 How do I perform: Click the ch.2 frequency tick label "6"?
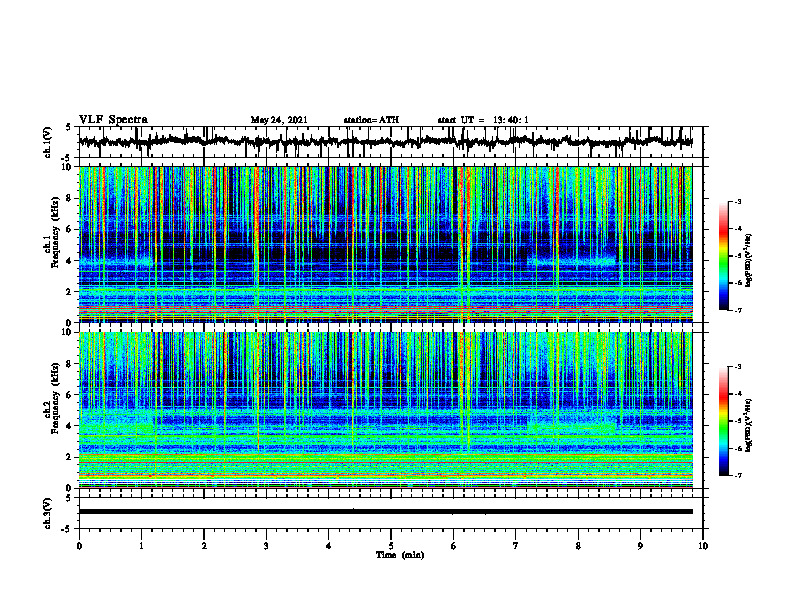tap(70, 395)
